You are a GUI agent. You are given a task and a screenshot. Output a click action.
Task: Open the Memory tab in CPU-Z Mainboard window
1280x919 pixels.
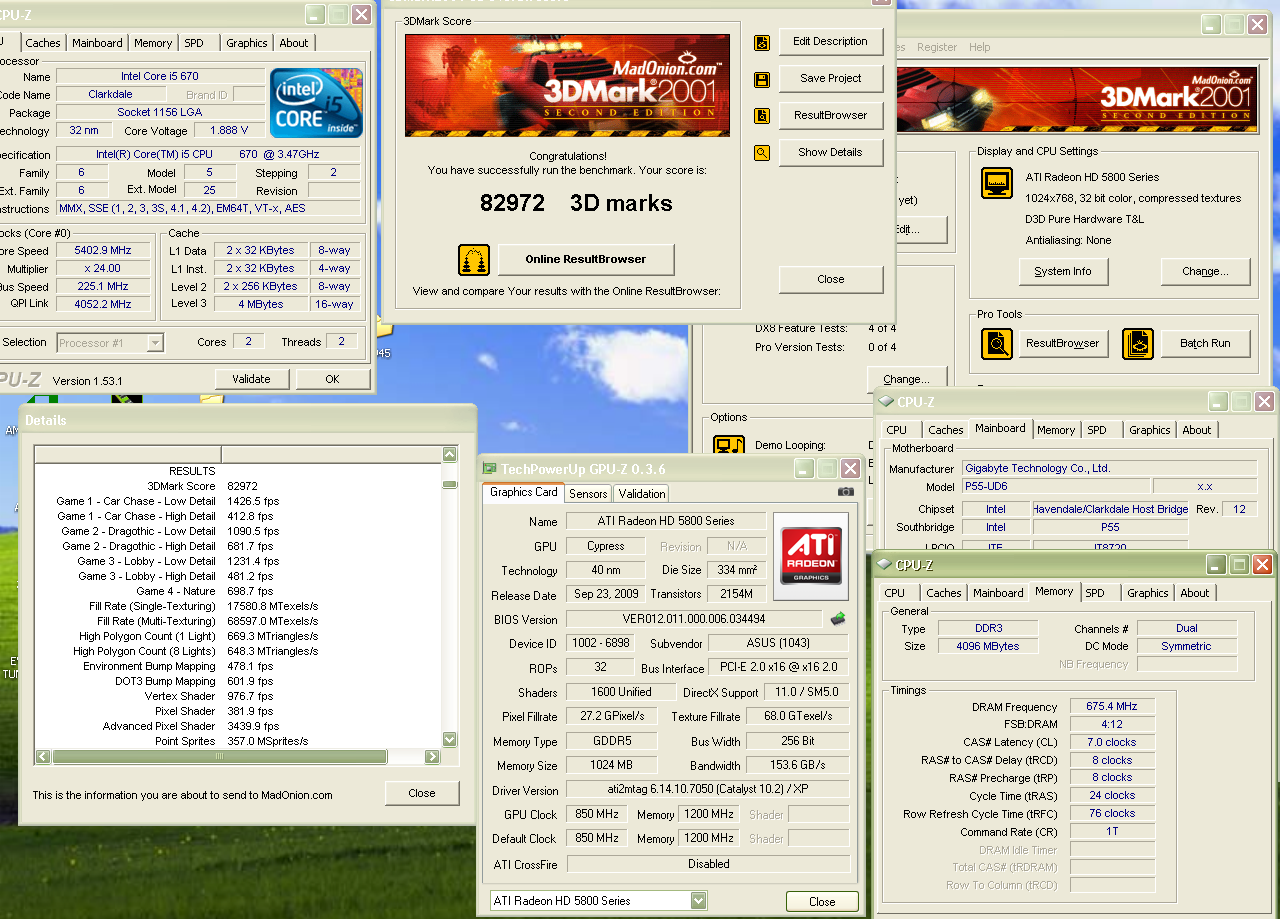(1056, 430)
